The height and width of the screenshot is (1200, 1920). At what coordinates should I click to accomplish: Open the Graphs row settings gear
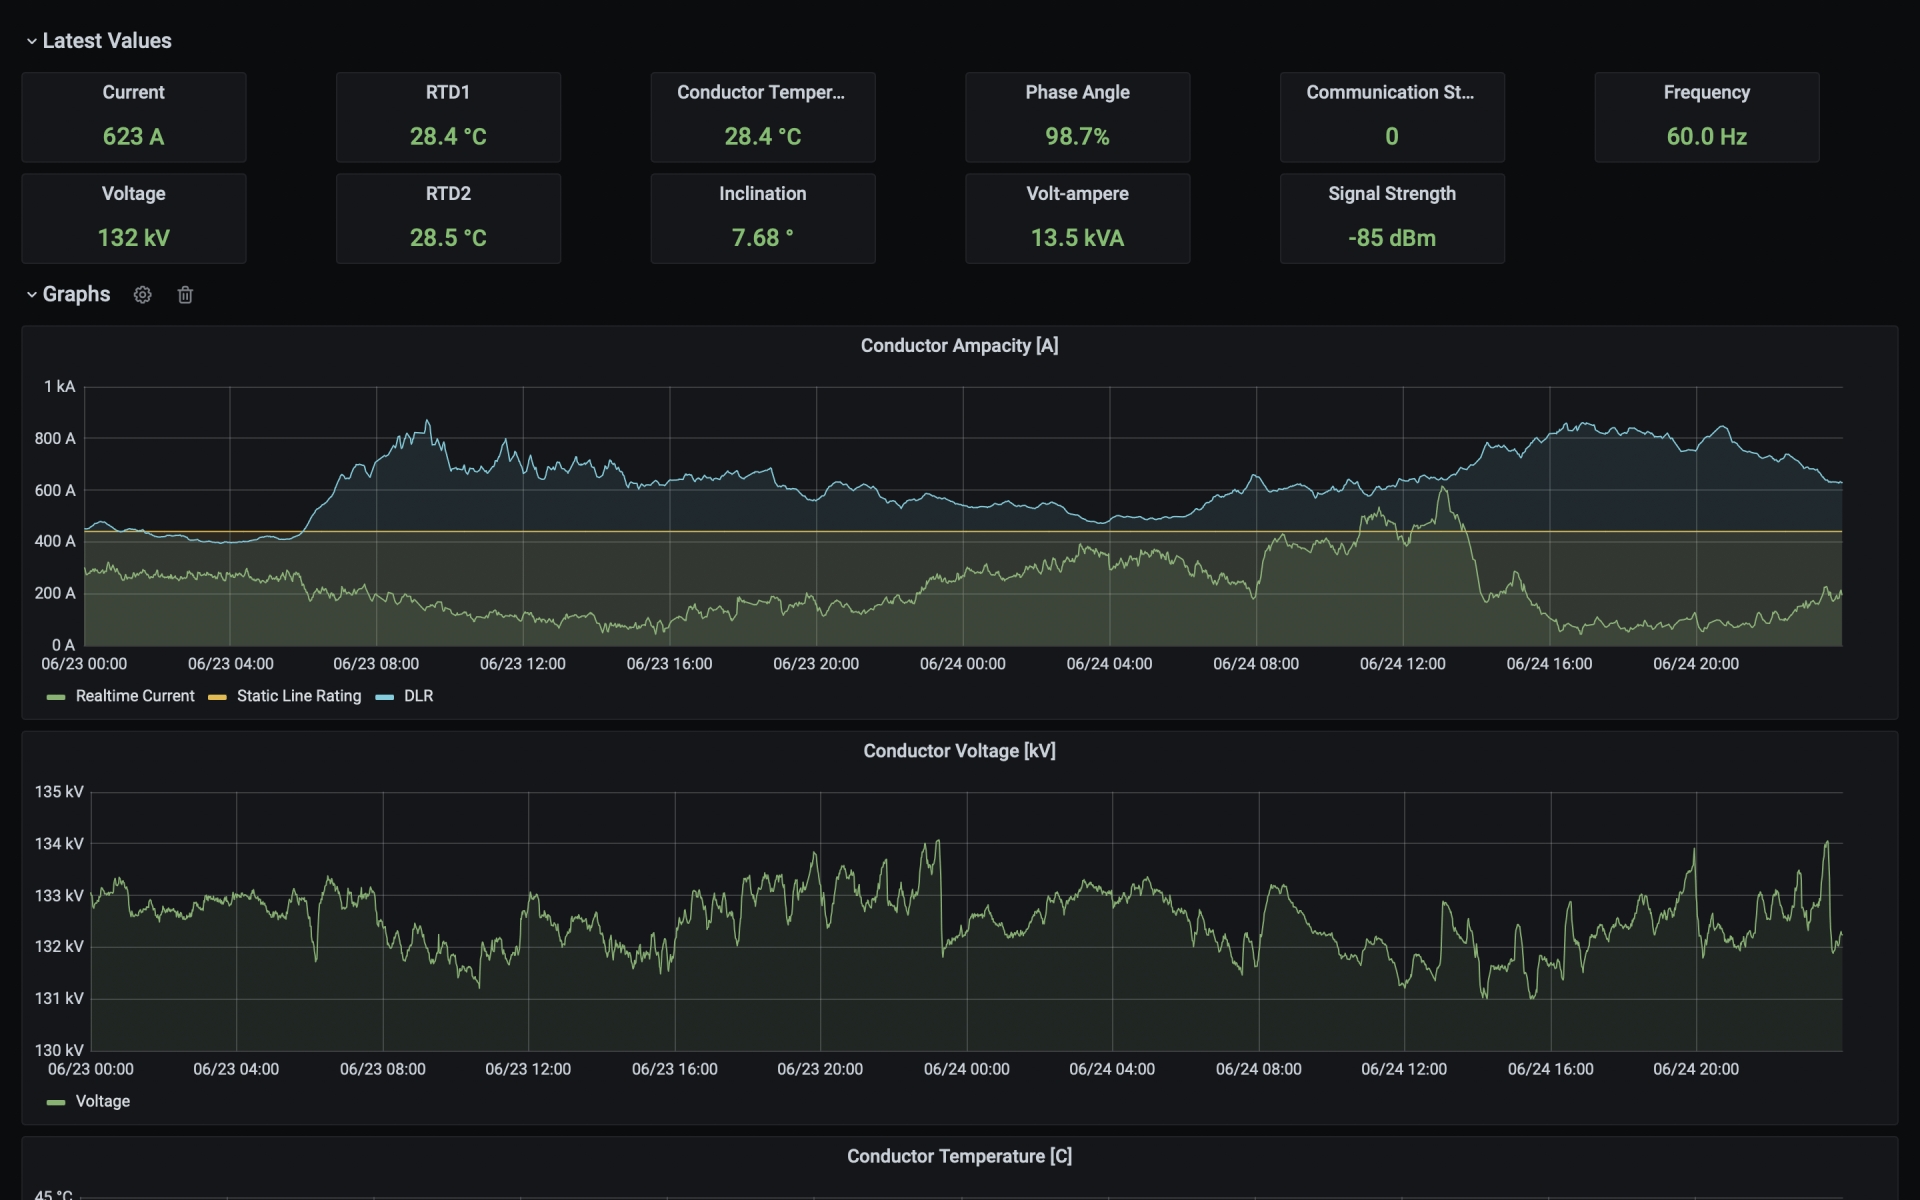pyautogui.click(x=142, y=294)
